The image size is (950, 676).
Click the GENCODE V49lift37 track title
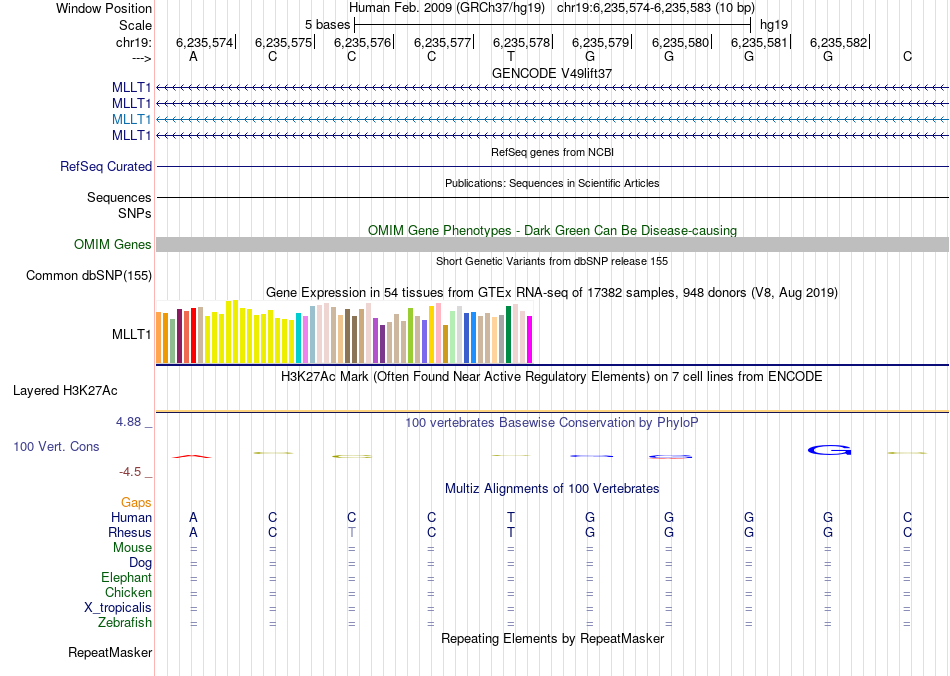pos(552,73)
